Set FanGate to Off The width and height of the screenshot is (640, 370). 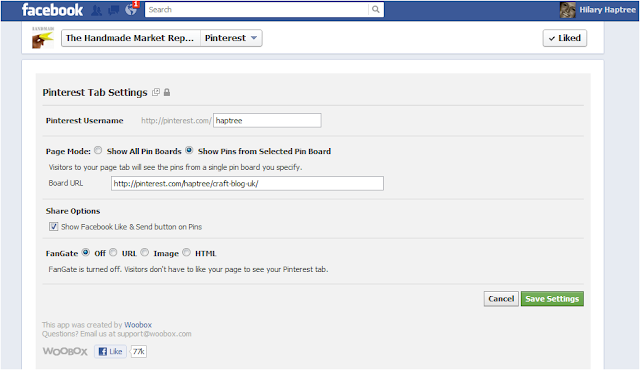tap(85, 253)
